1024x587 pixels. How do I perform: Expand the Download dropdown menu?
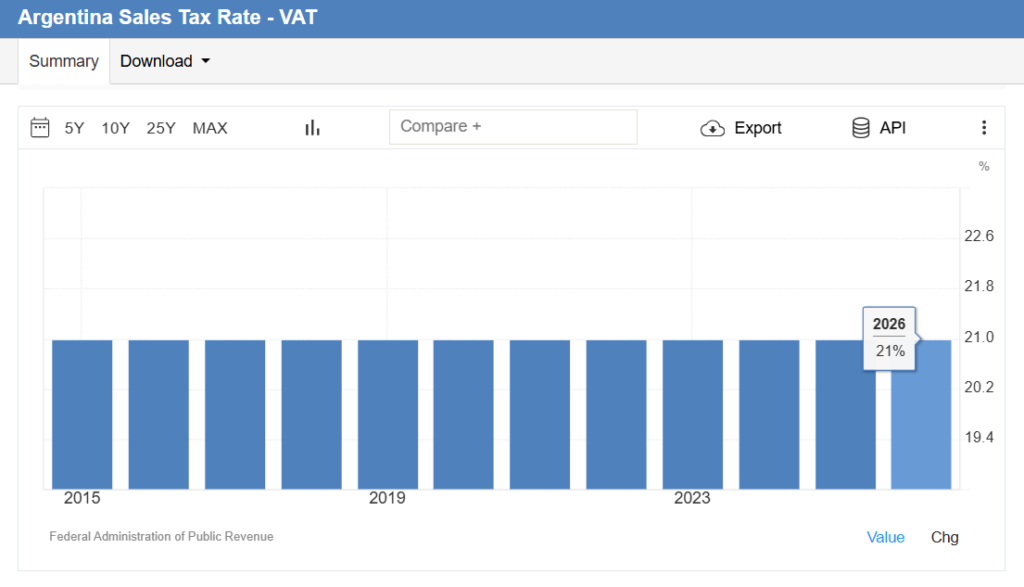pos(165,61)
